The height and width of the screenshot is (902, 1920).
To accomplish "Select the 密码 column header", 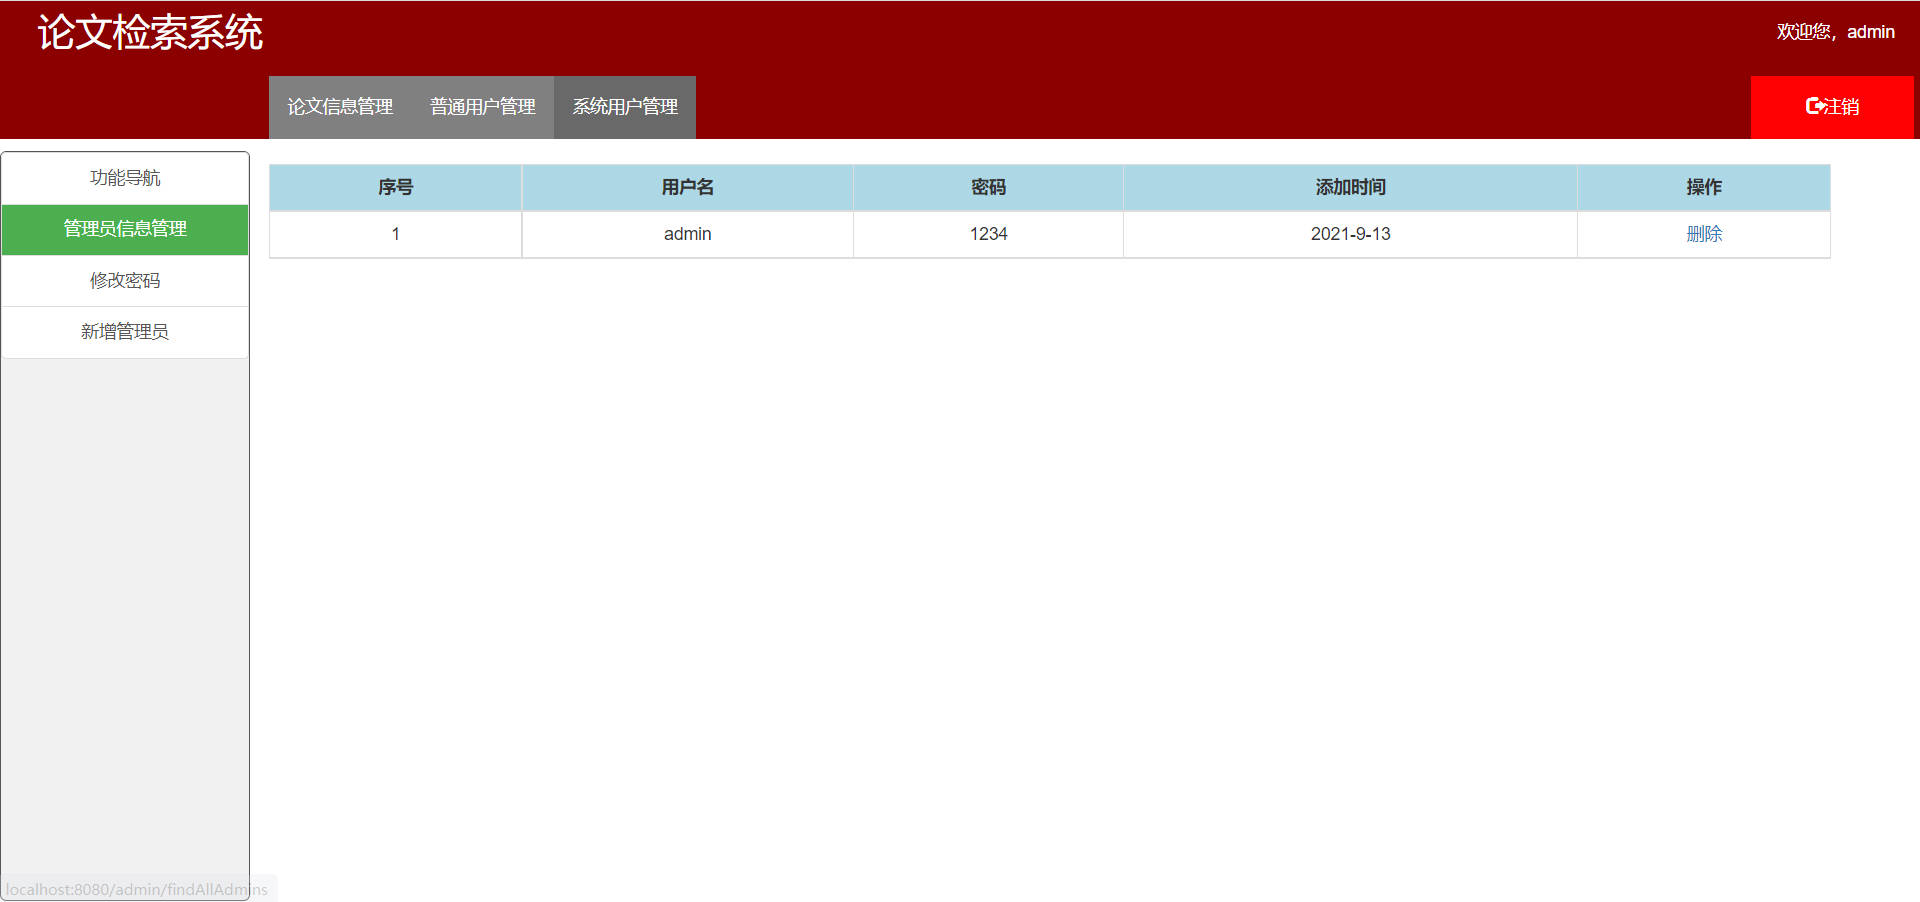I will [988, 187].
